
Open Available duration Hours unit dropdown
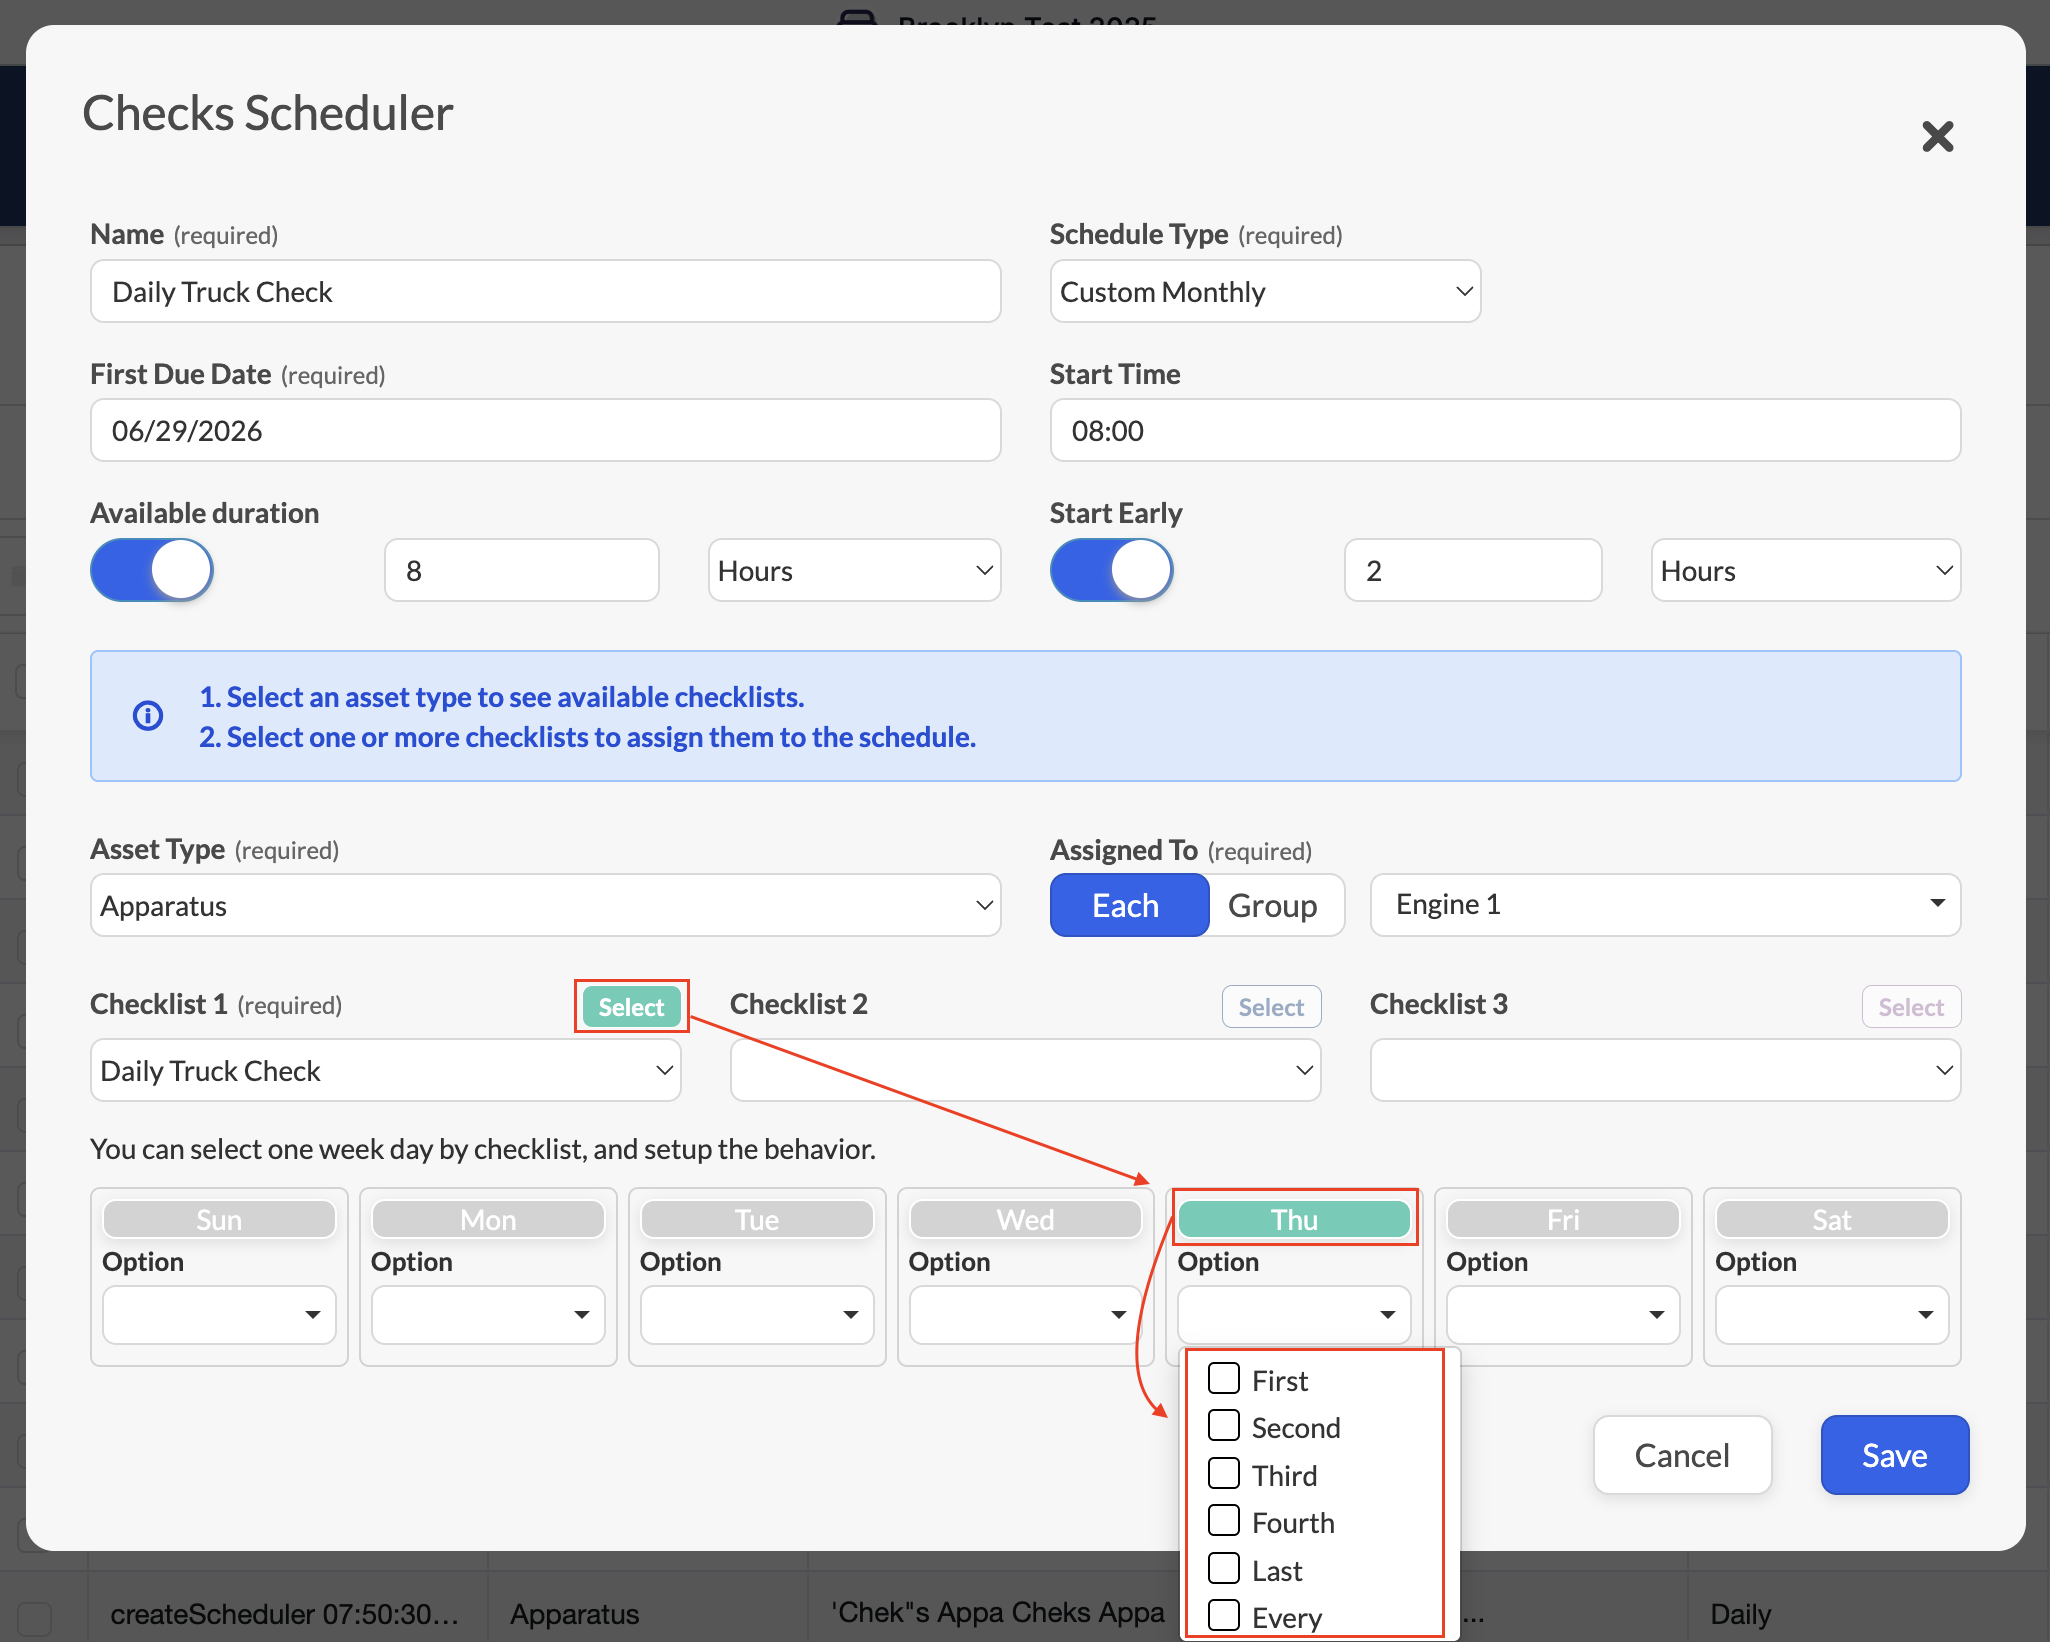tap(854, 570)
